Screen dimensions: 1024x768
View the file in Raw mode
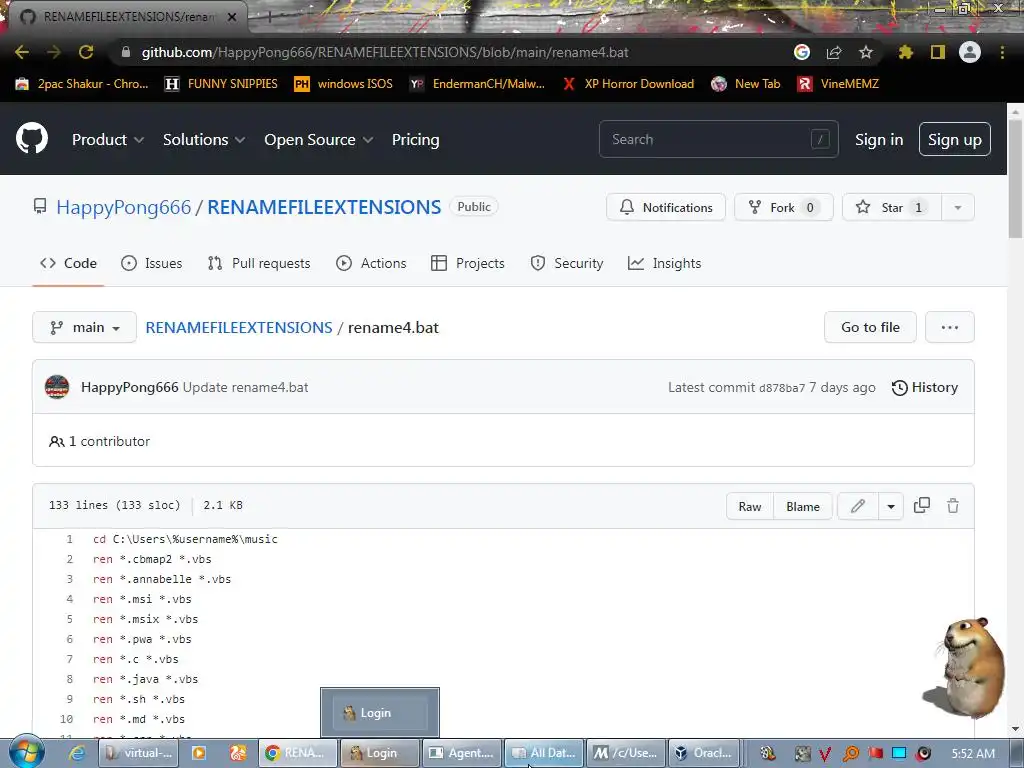tap(750, 506)
